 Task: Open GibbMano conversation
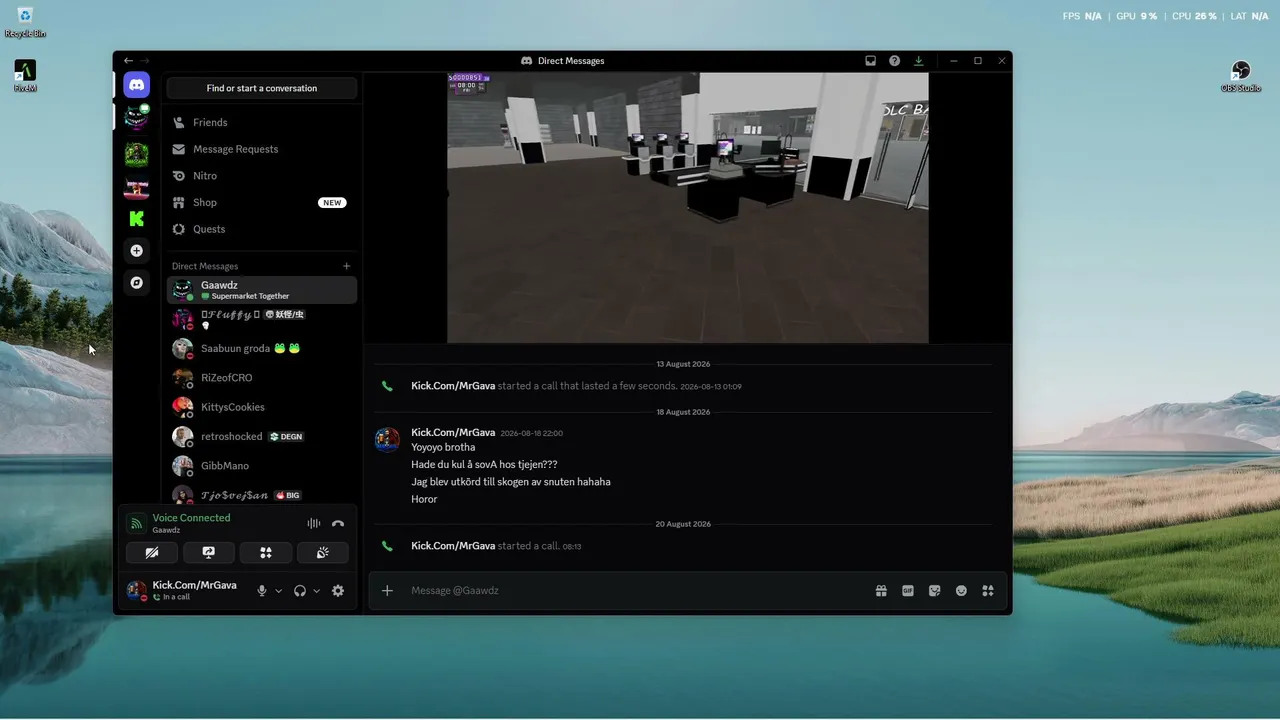(x=262, y=466)
